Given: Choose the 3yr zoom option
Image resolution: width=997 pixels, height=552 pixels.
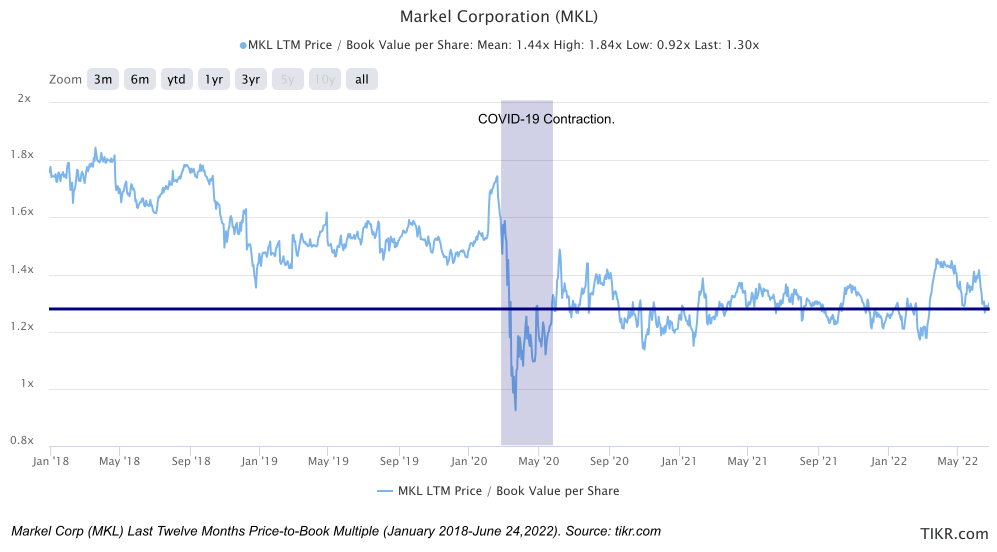Looking at the screenshot, I should 250,80.
